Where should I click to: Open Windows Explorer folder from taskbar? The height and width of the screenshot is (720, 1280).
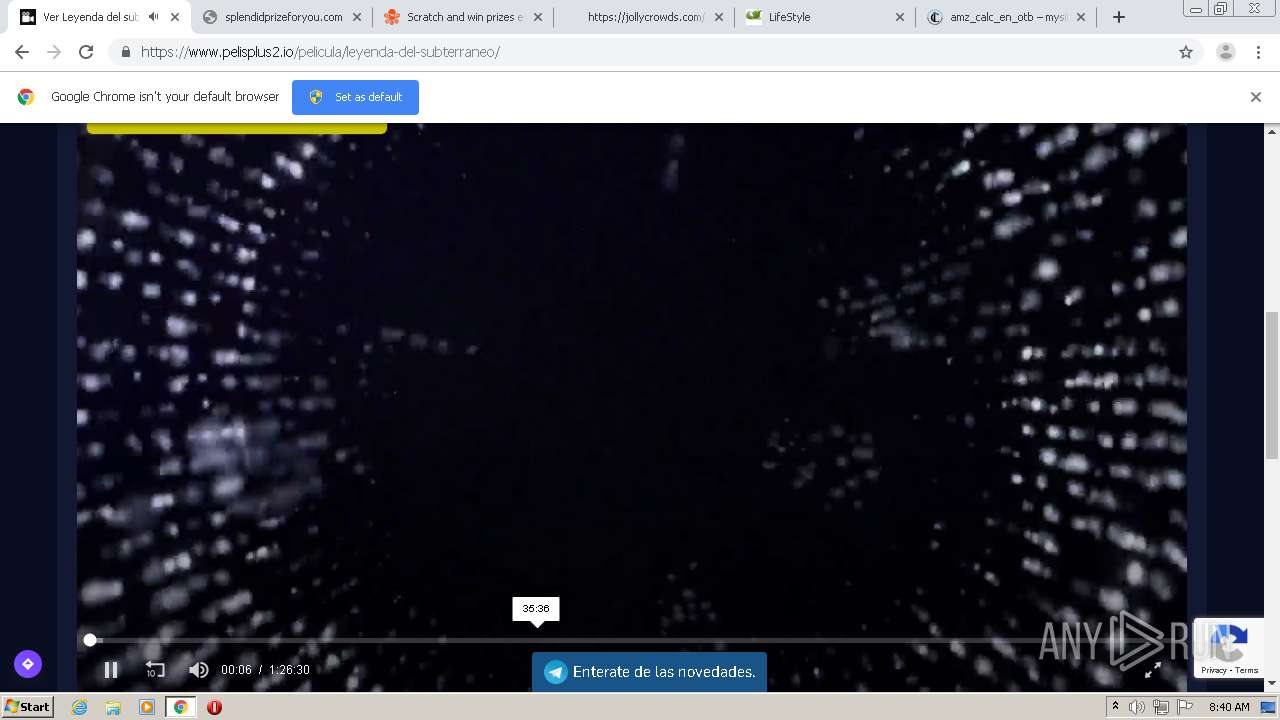[x=113, y=707]
